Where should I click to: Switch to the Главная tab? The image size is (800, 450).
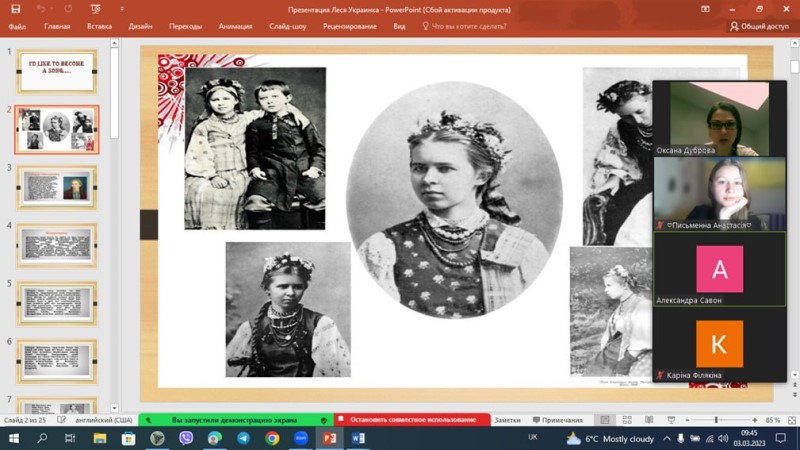pyautogui.click(x=57, y=27)
